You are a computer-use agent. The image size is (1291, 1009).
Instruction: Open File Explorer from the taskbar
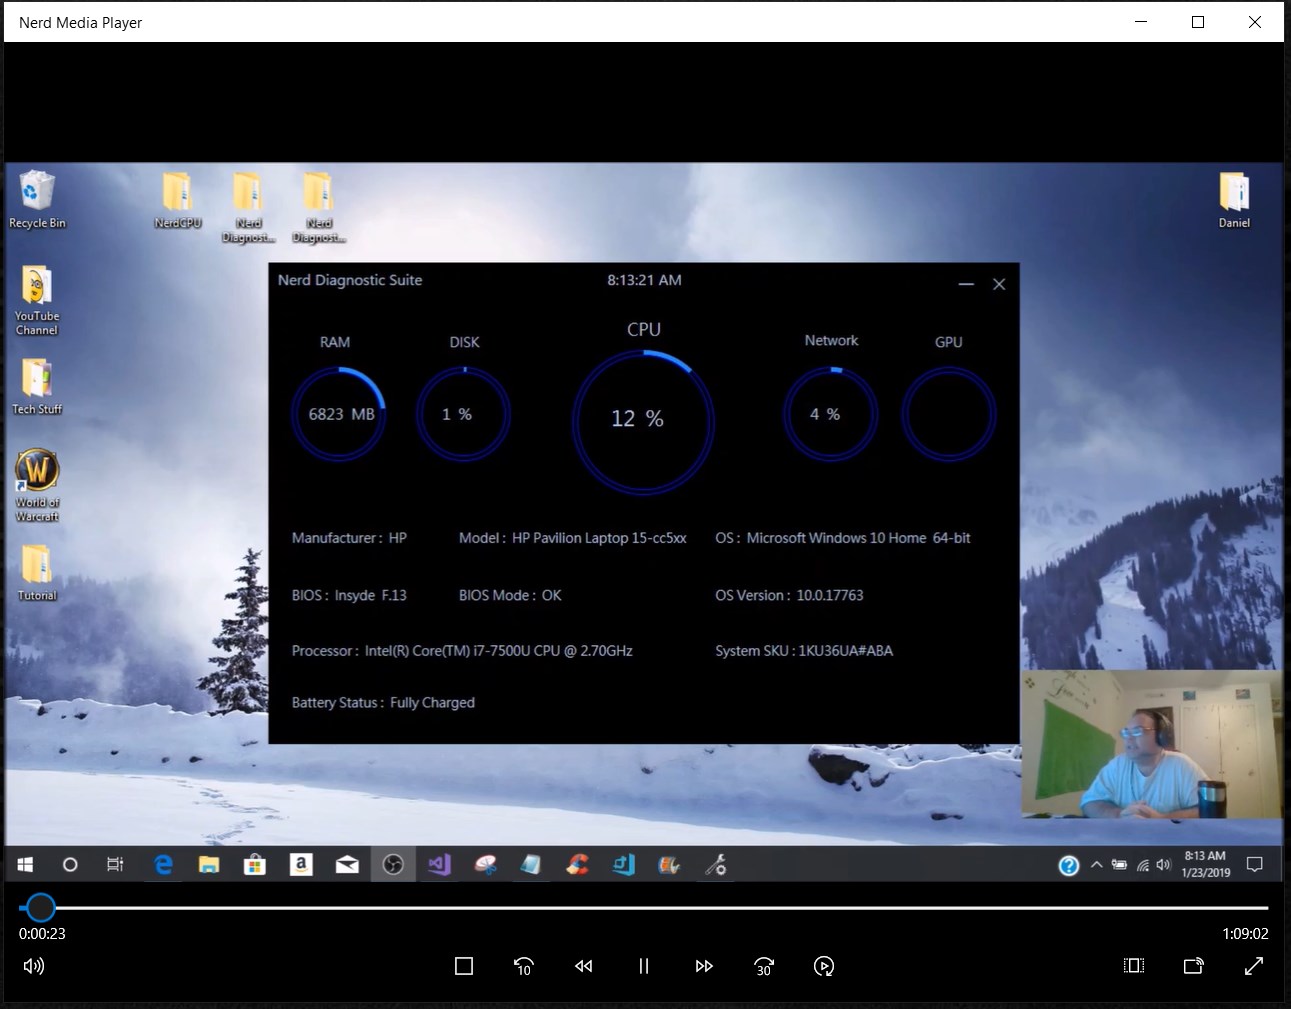coord(209,864)
